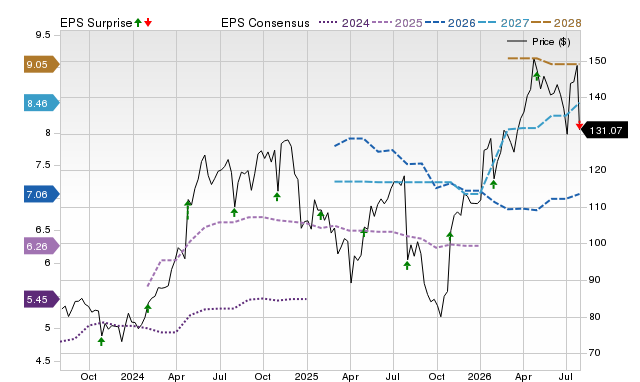Click the Price ($) legend item

click(539, 42)
